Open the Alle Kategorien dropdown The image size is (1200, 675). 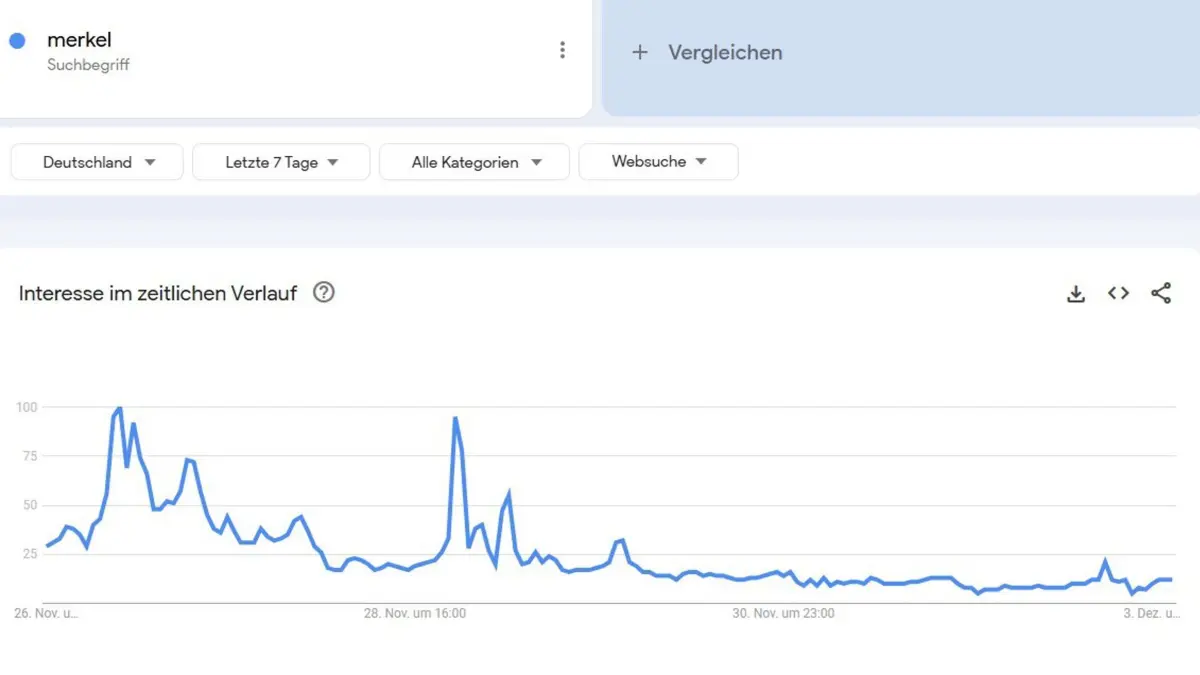click(x=475, y=162)
